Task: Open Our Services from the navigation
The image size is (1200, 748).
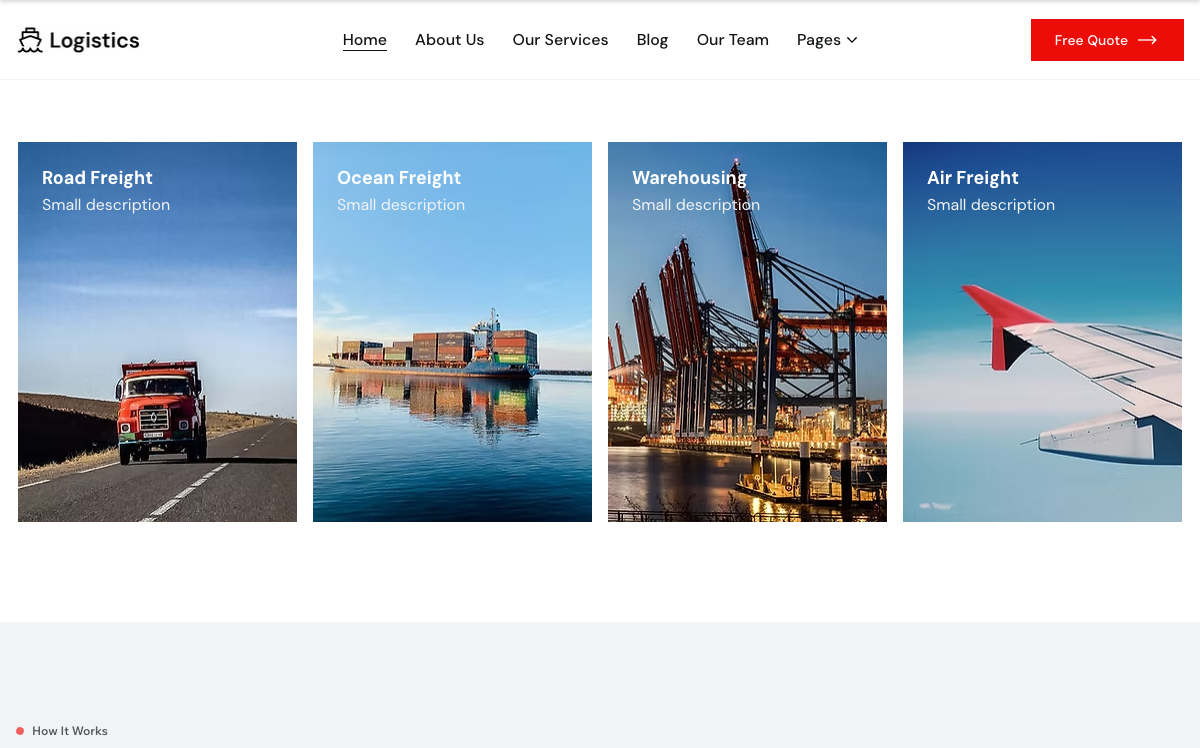Action: point(560,40)
